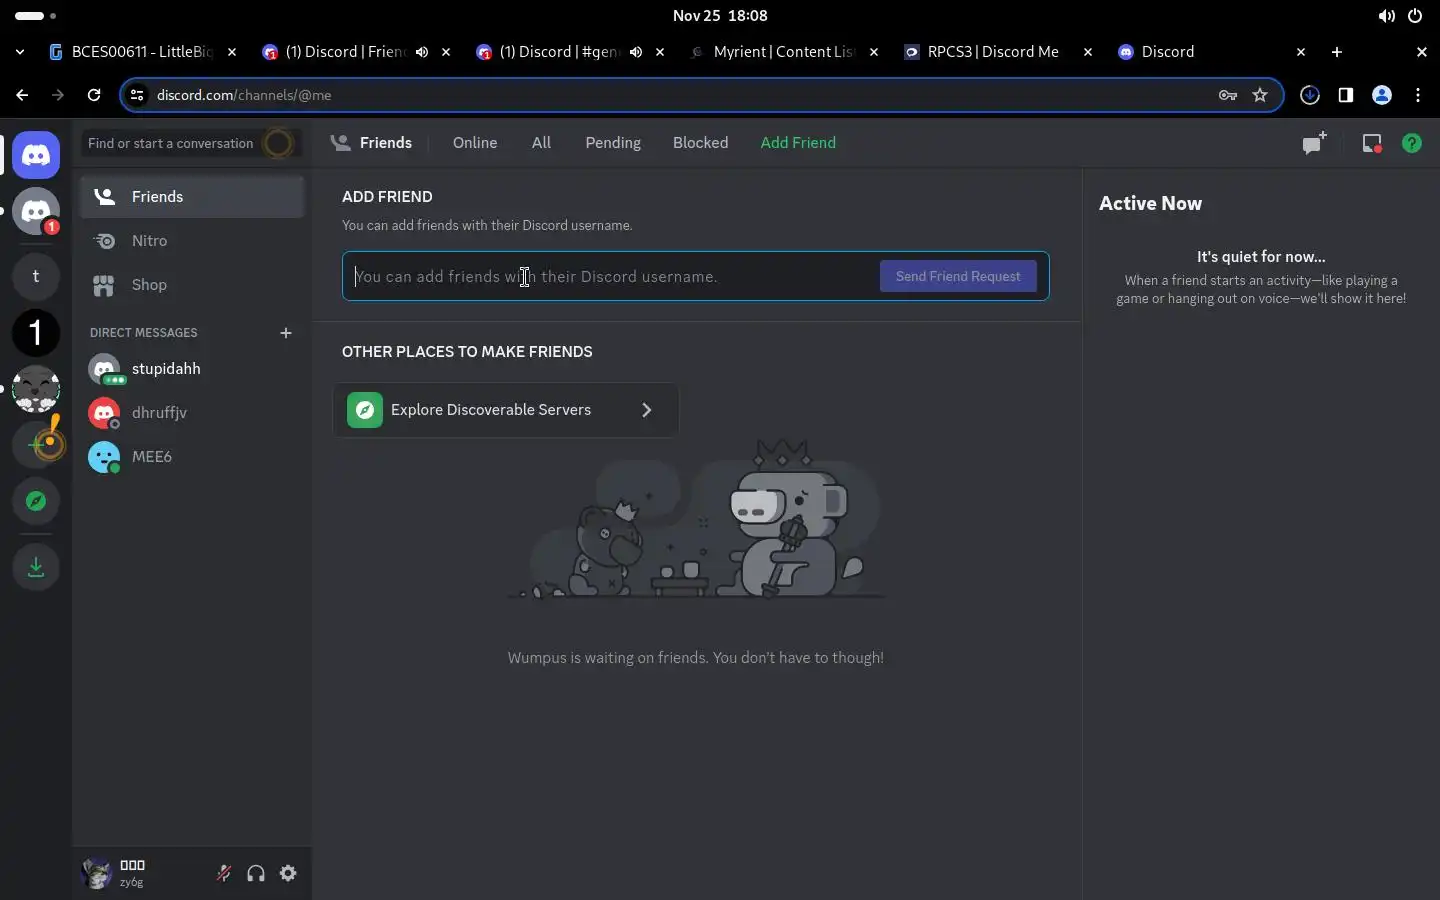Viewport: 1440px width, 900px height.
Task: Switch to BCES00611 LittleBig browser tab
Action: pyautogui.click(x=143, y=52)
